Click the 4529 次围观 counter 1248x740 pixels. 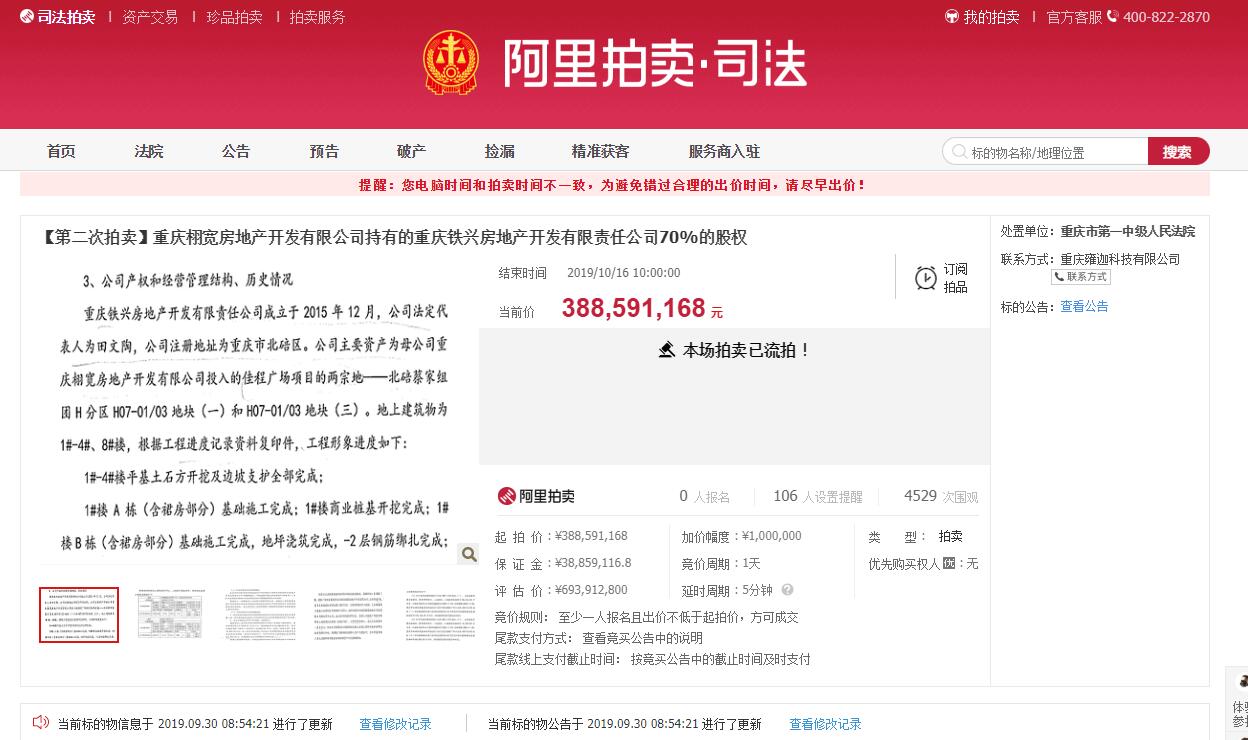point(941,496)
